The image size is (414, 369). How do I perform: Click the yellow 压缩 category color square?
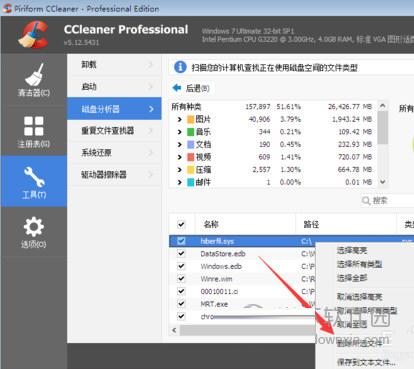click(x=190, y=170)
